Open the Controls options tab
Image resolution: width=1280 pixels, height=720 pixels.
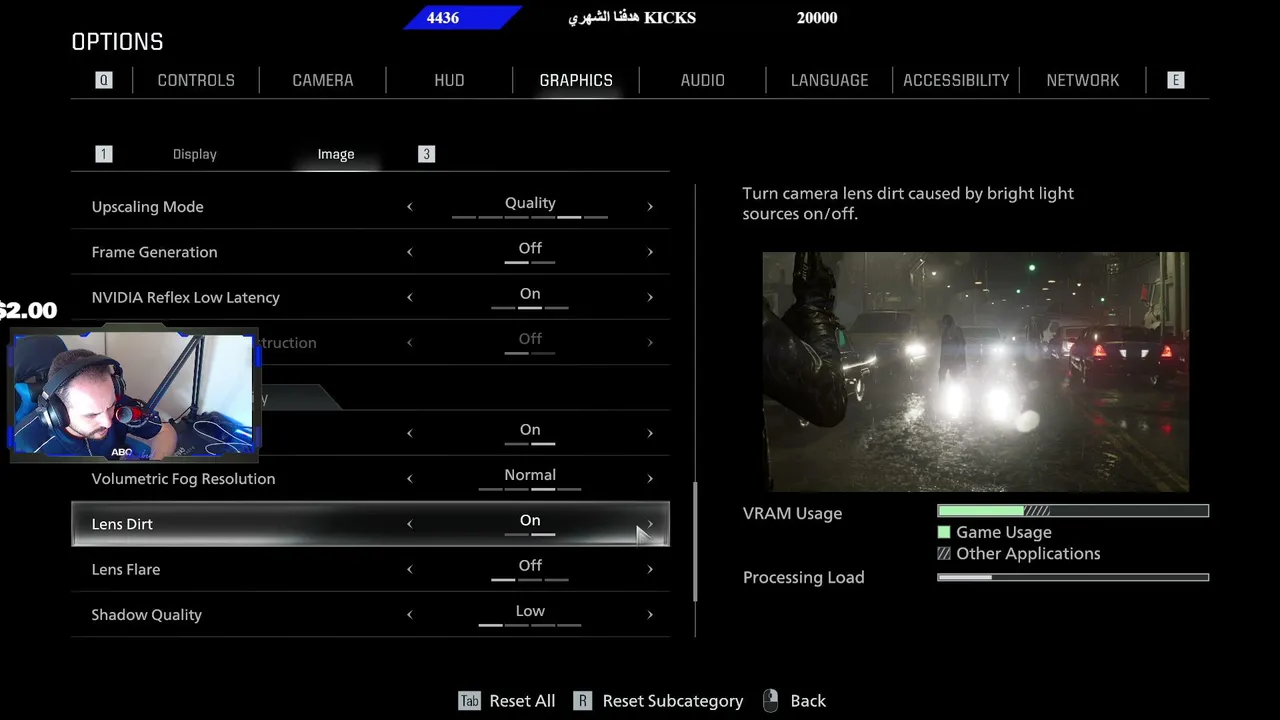[x=196, y=80]
